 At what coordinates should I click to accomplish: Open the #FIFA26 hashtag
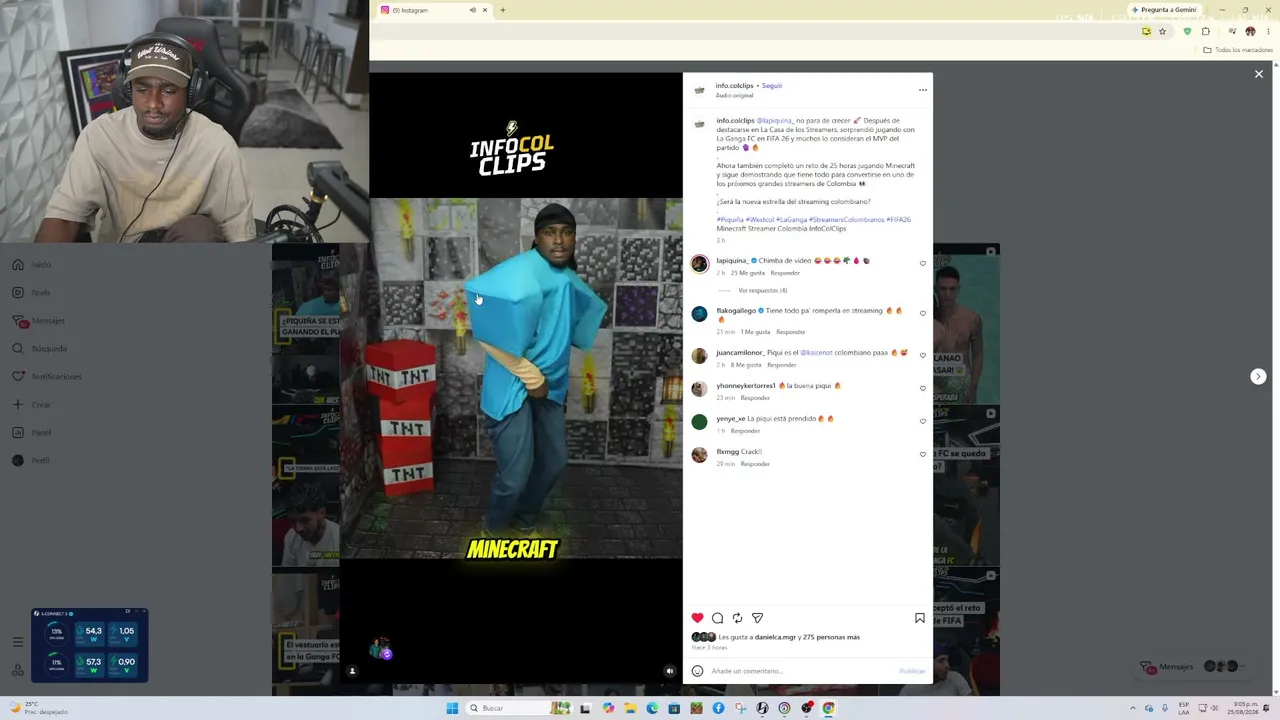(x=898, y=220)
